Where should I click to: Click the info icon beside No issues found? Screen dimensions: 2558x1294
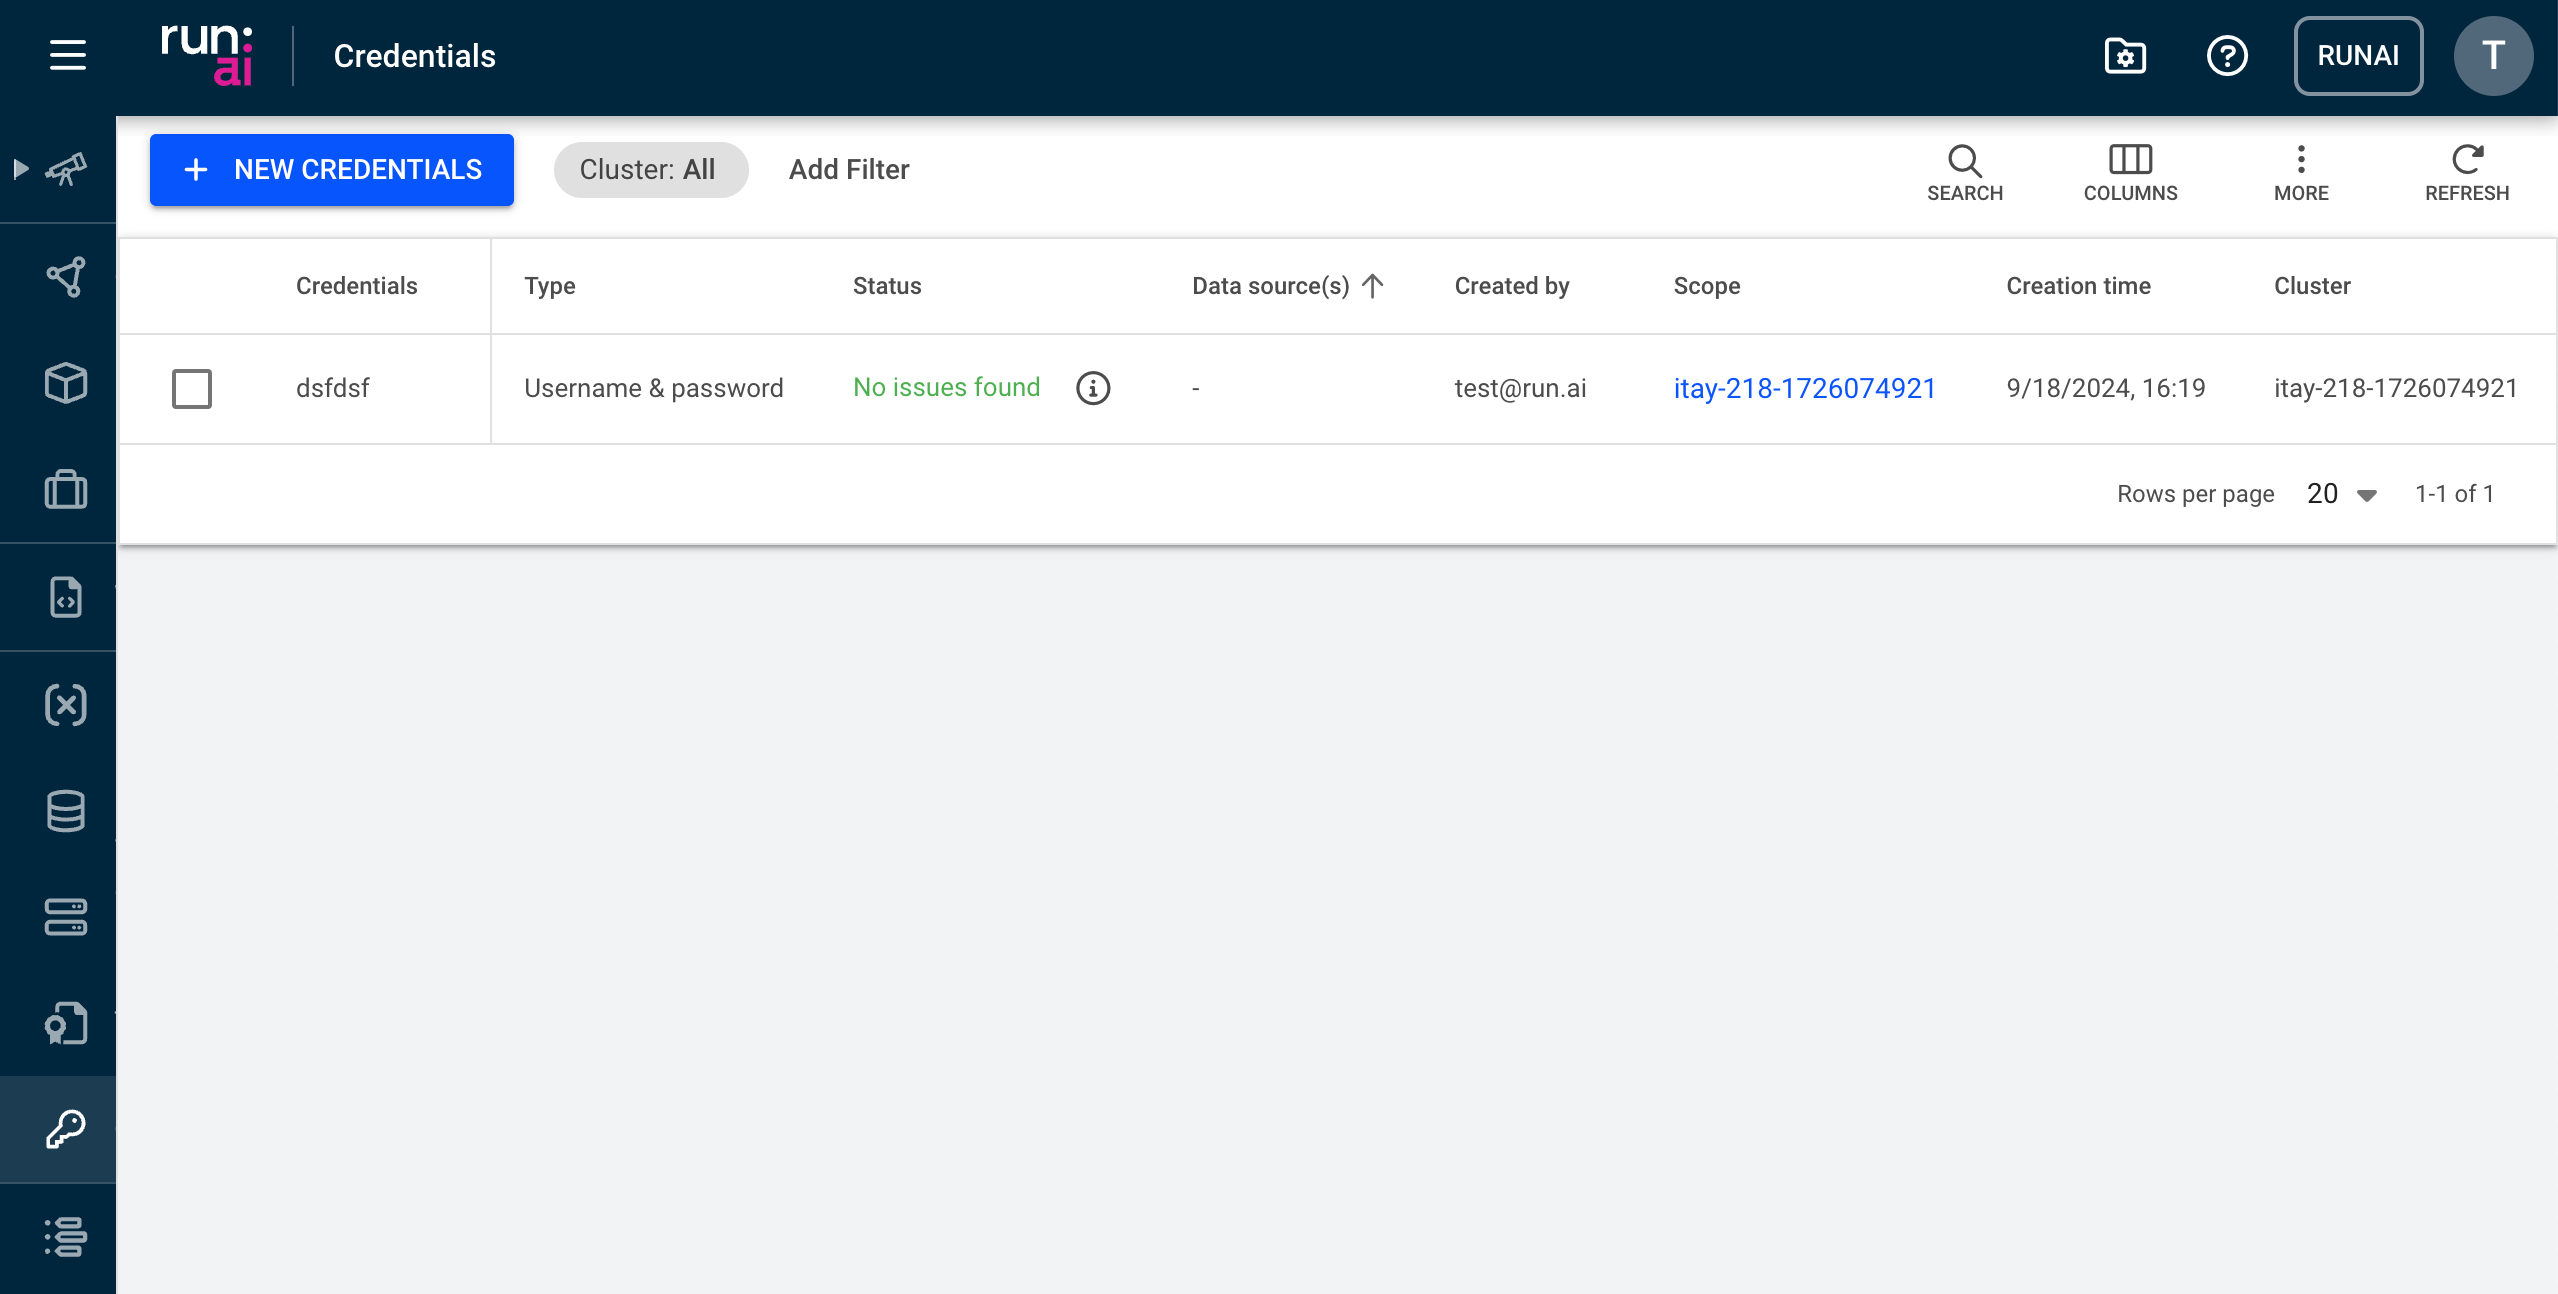tap(1093, 388)
